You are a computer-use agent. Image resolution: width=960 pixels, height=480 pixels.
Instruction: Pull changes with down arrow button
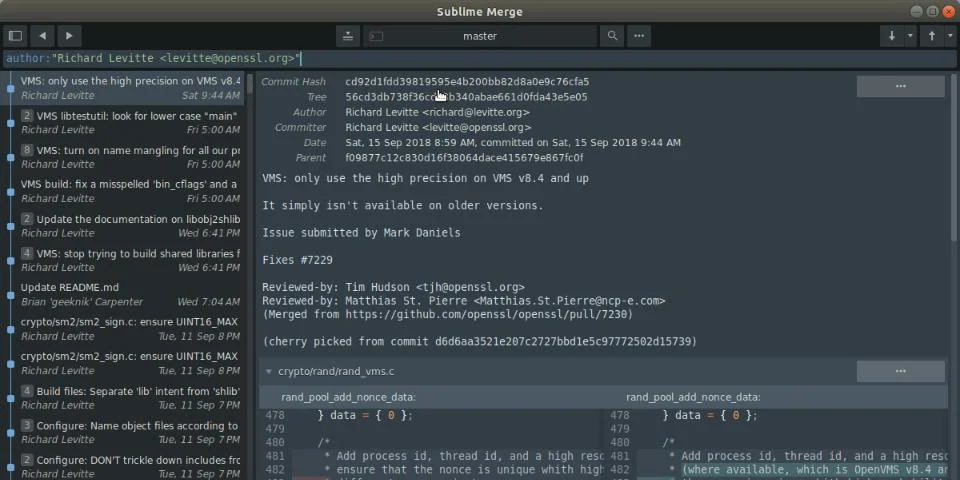tap(892, 36)
